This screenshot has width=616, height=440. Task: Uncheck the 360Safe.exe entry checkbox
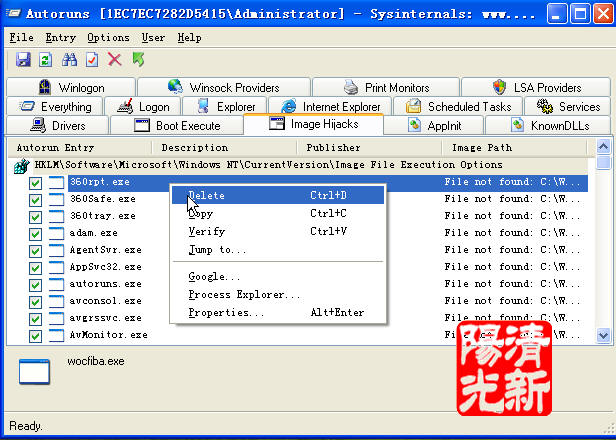(35, 200)
